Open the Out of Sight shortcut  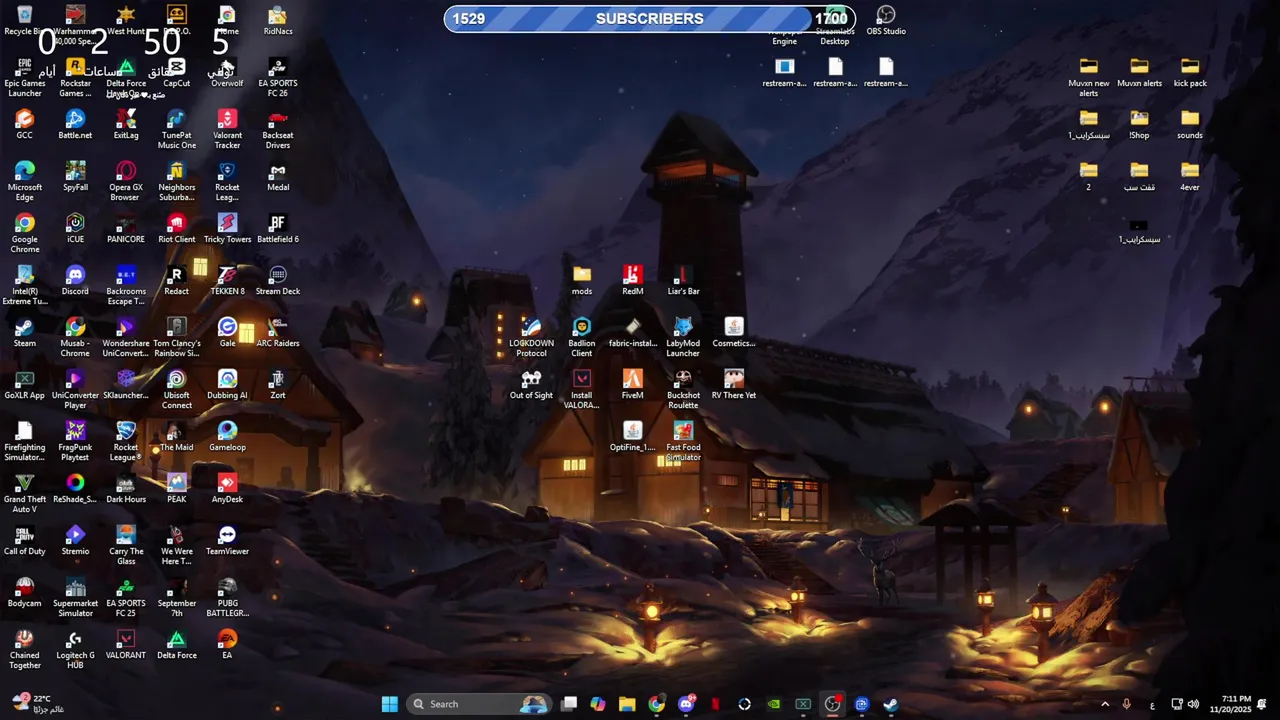click(x=531, y=385)
